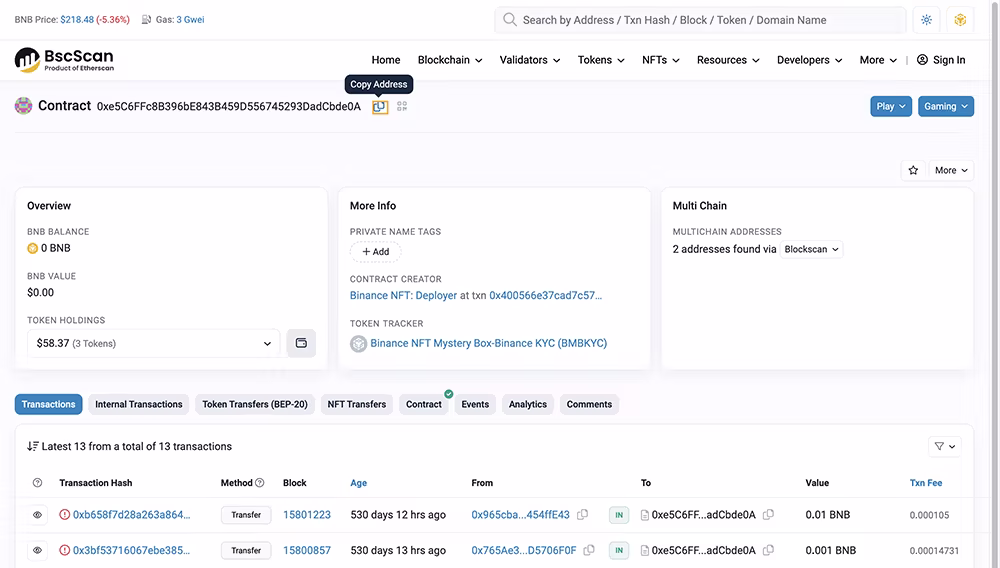Open sender address 0x765Ae3...D5706F0F
The width and height of the screenshot is (1000, 568).
coord(524,550)
